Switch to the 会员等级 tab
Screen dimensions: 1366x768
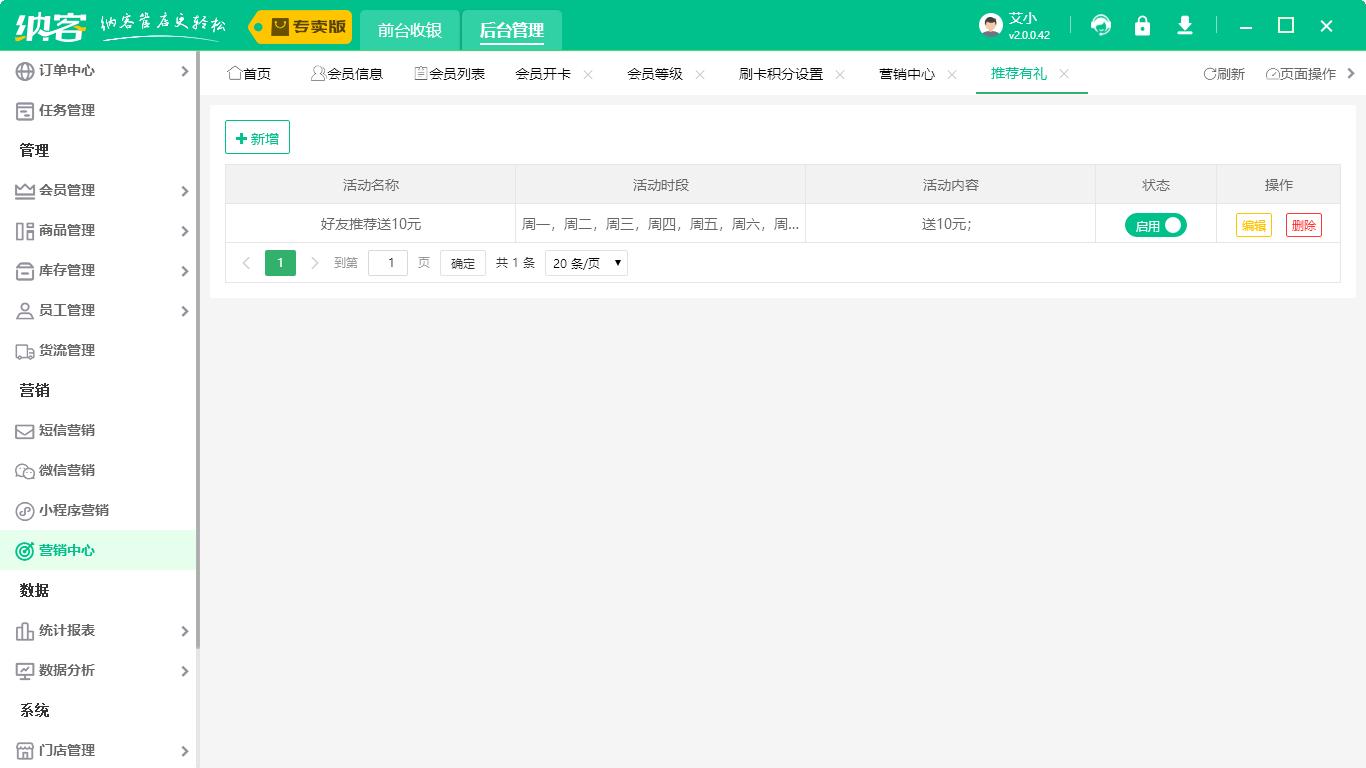[654, 73]
